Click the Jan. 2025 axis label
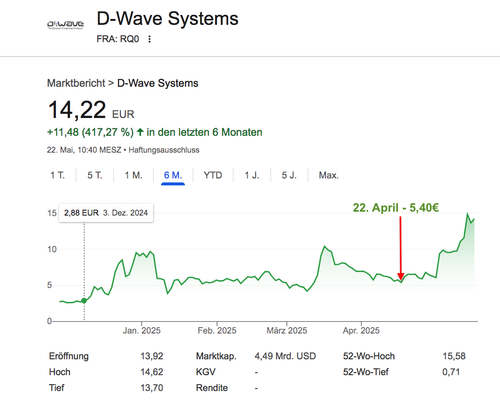Image resolution: width=500 pixels, height=400 pixels. coord(142,331)
